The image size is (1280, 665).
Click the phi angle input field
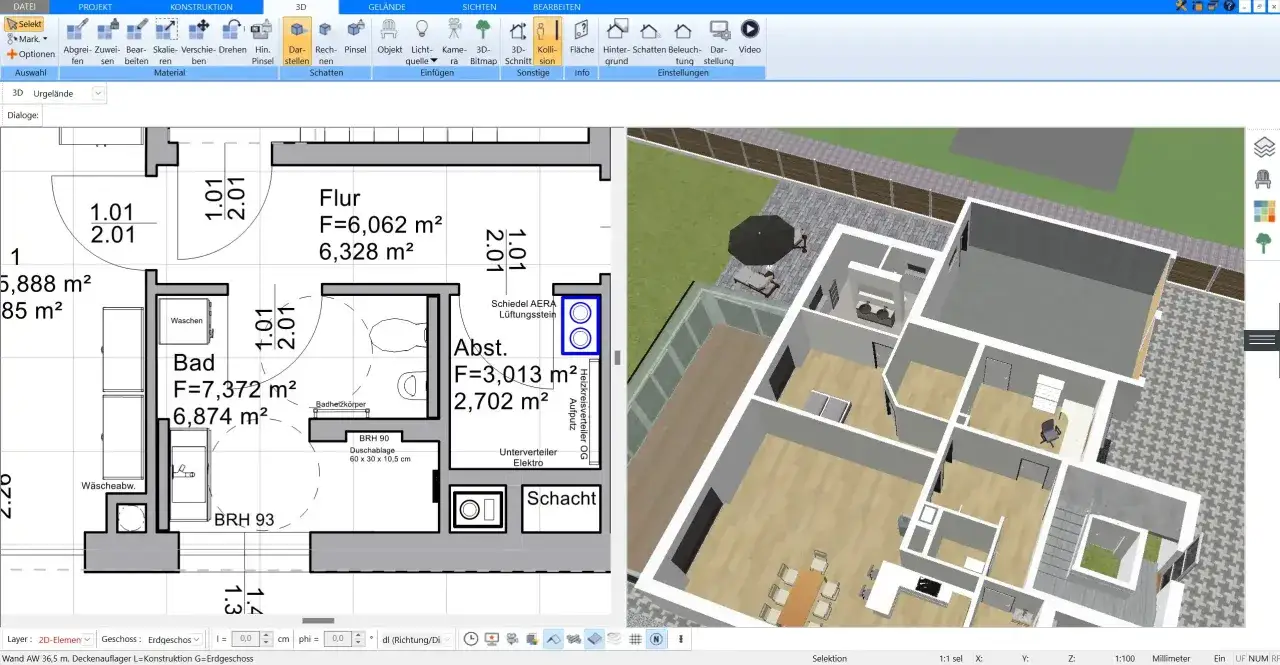click(338, 639)
